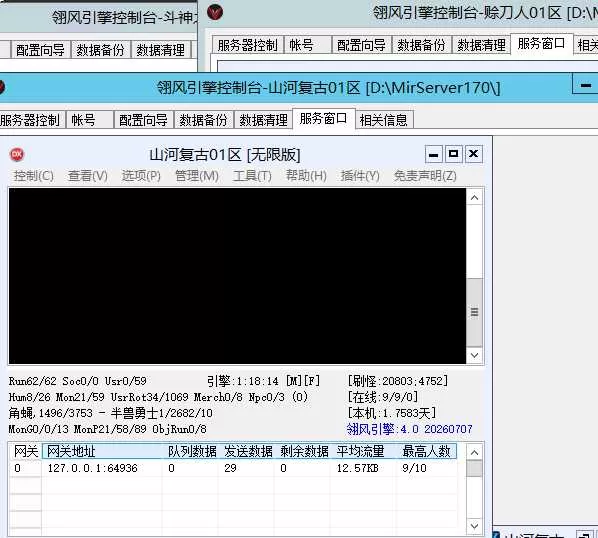Click the 网关地址 column header
598x538 pixels.
102,451
